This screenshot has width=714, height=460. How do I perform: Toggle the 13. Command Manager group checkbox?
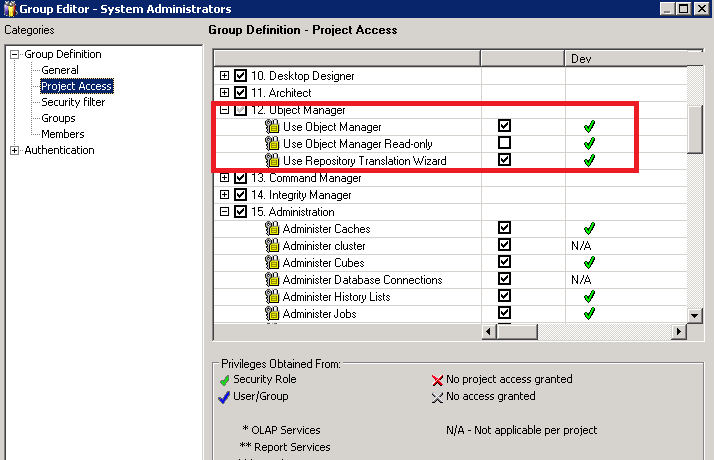pos(240,178)
